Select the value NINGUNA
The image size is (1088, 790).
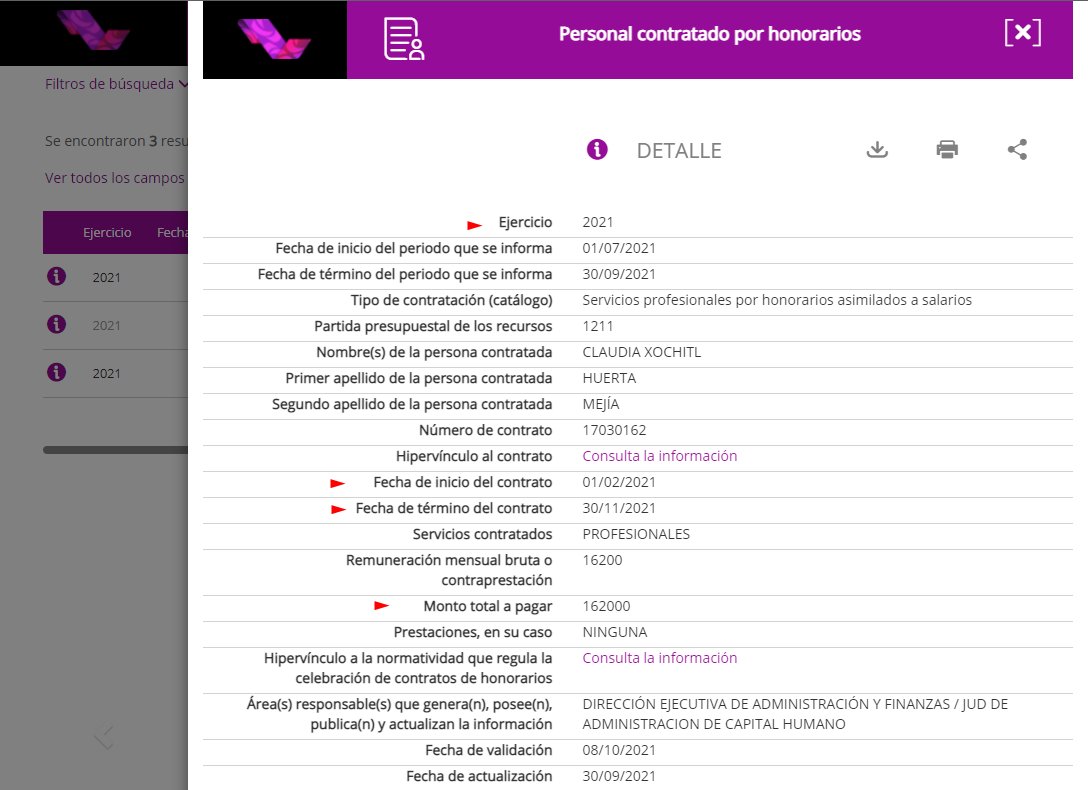click(614, 632)
